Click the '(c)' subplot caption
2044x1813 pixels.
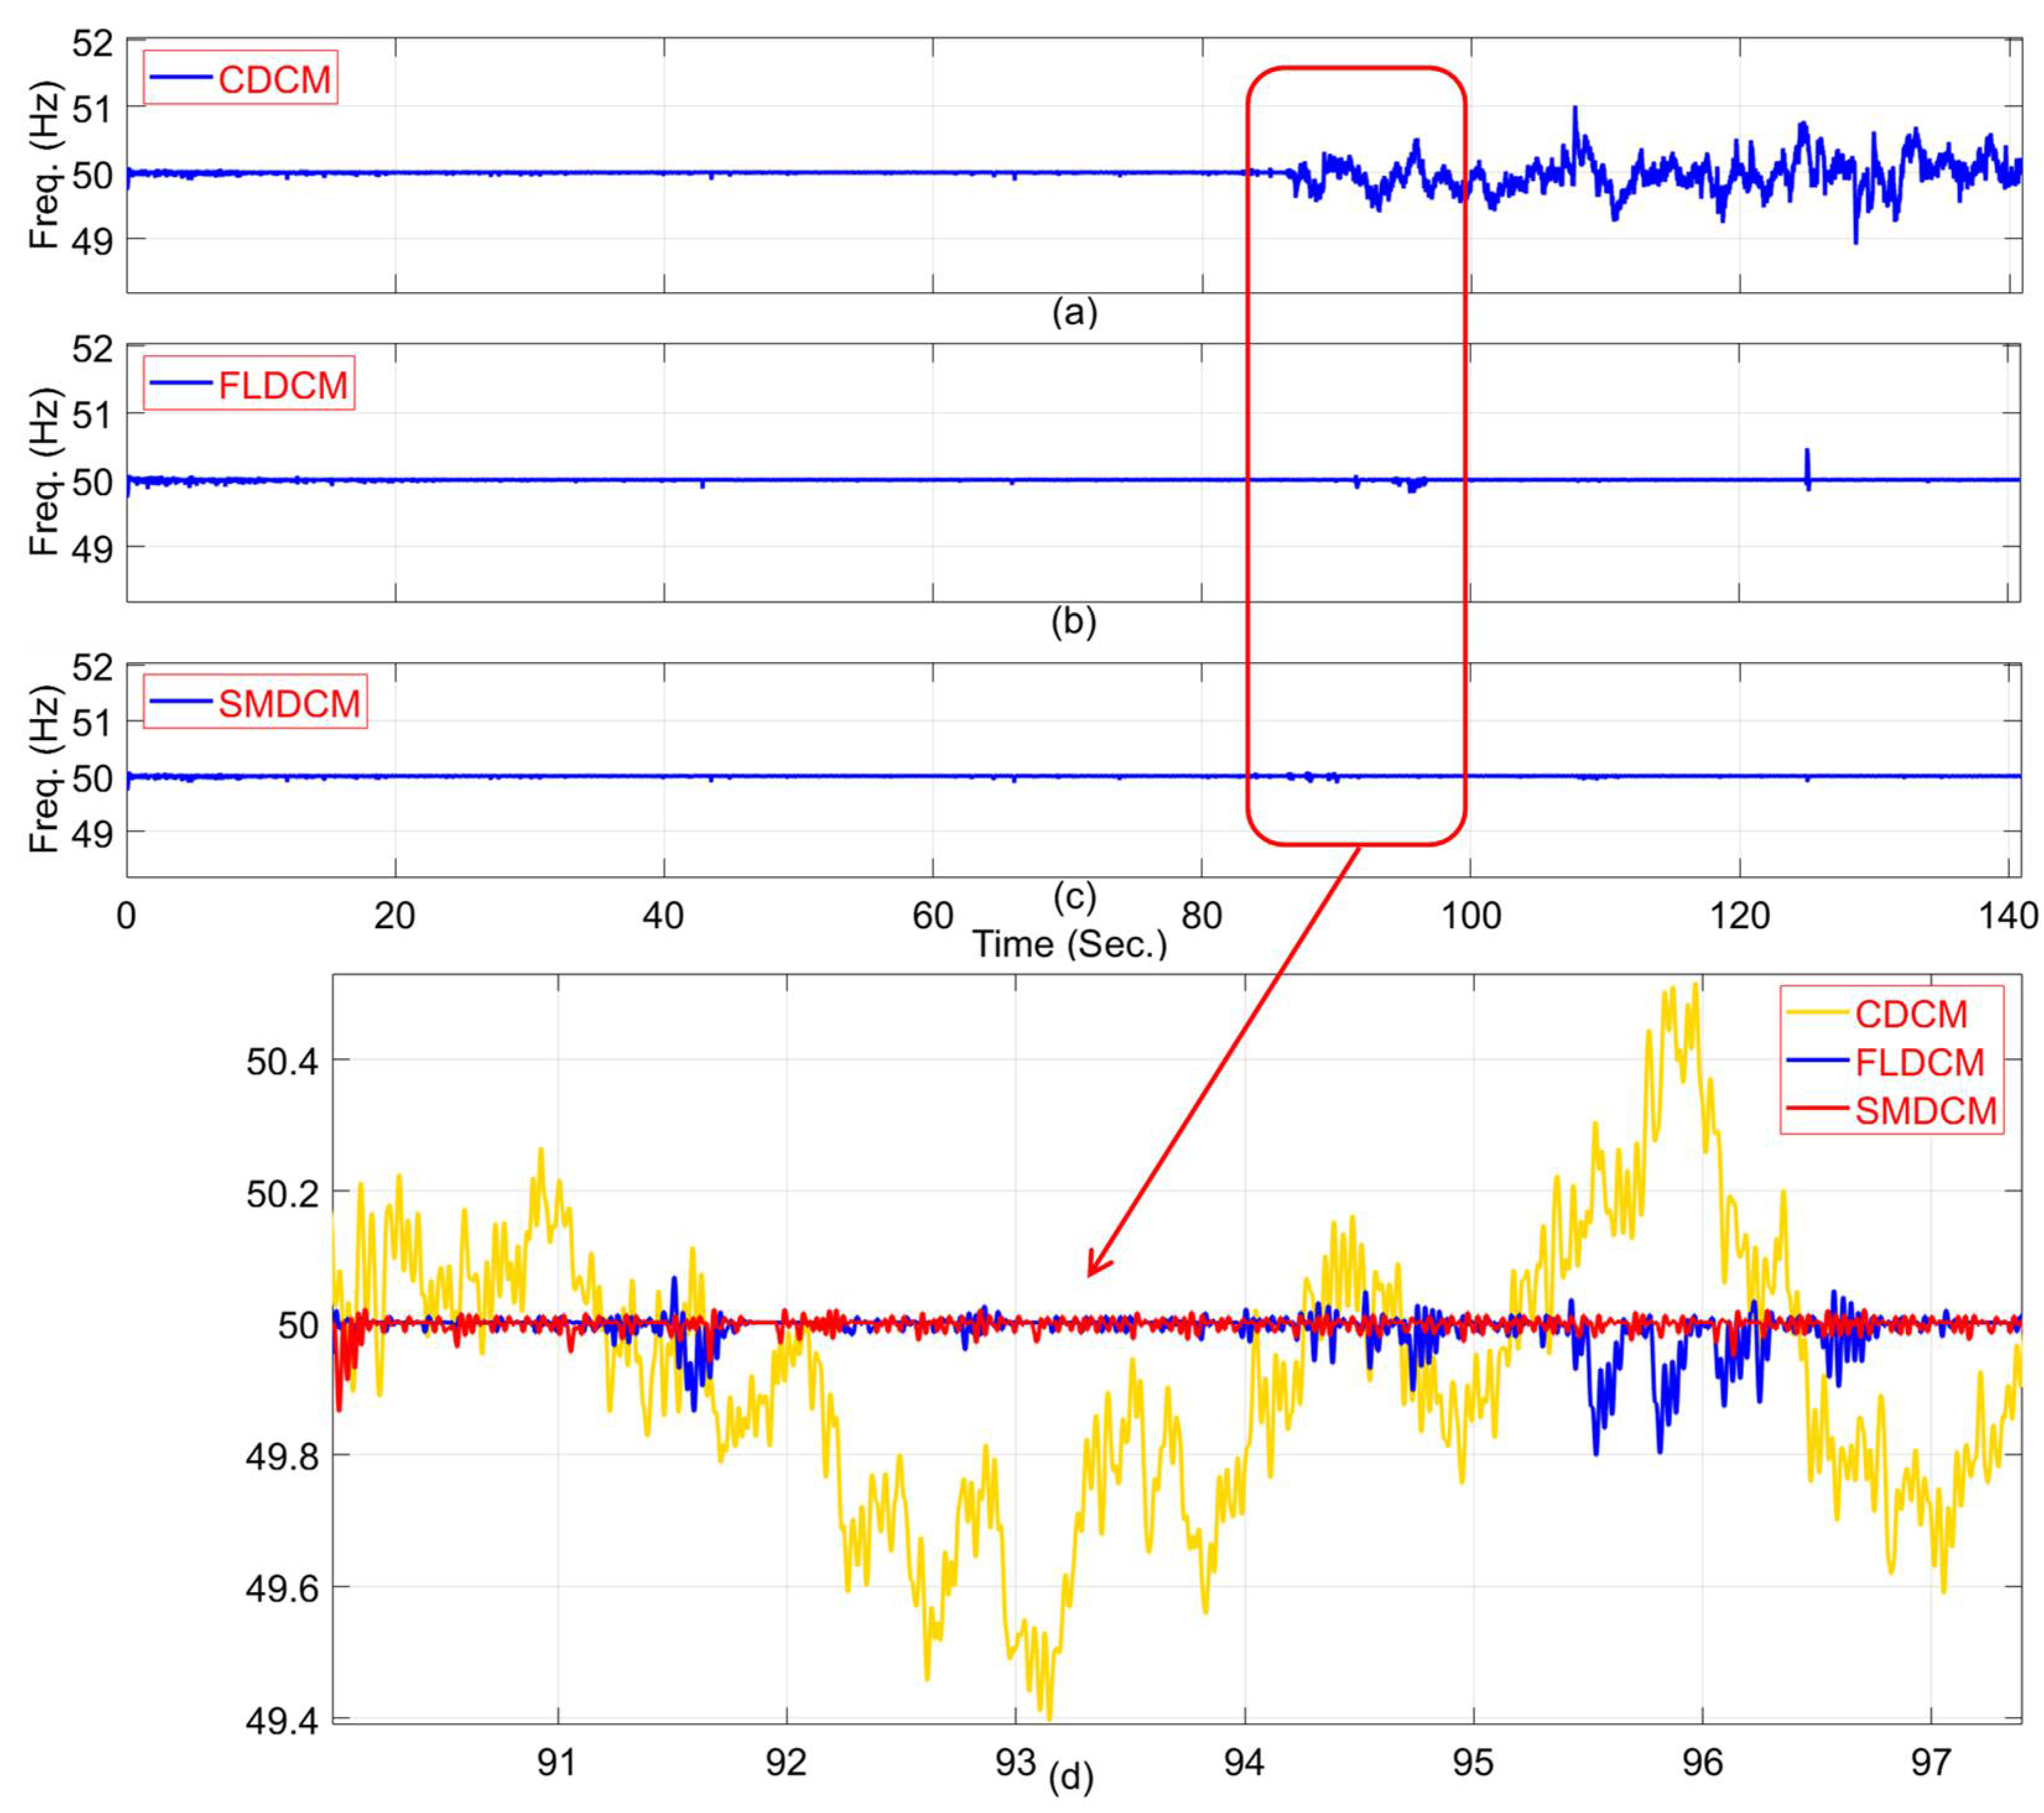click(x=1074, y=897)
